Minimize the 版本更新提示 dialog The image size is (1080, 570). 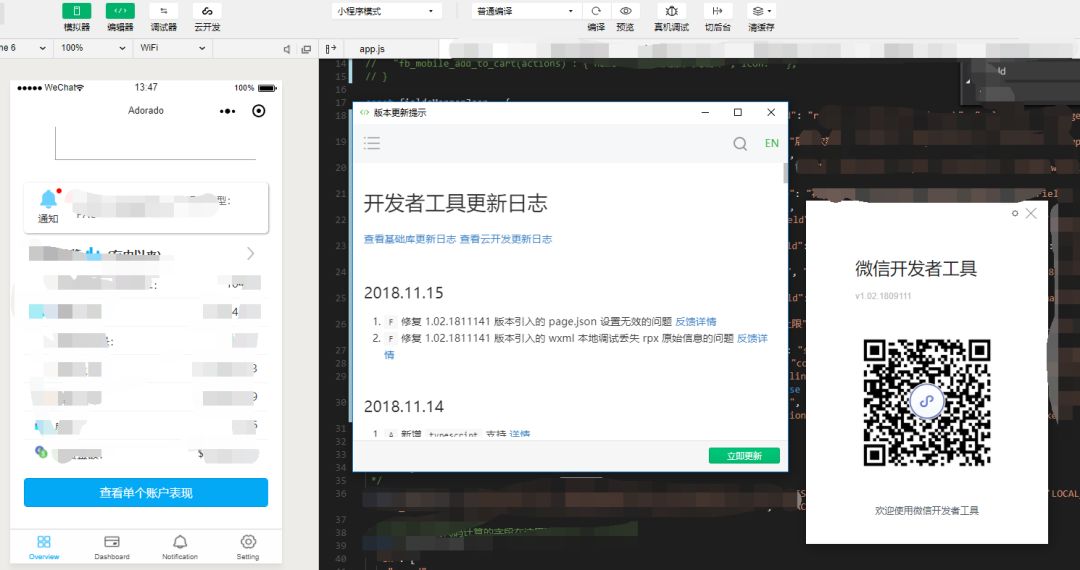coord(705,112)
